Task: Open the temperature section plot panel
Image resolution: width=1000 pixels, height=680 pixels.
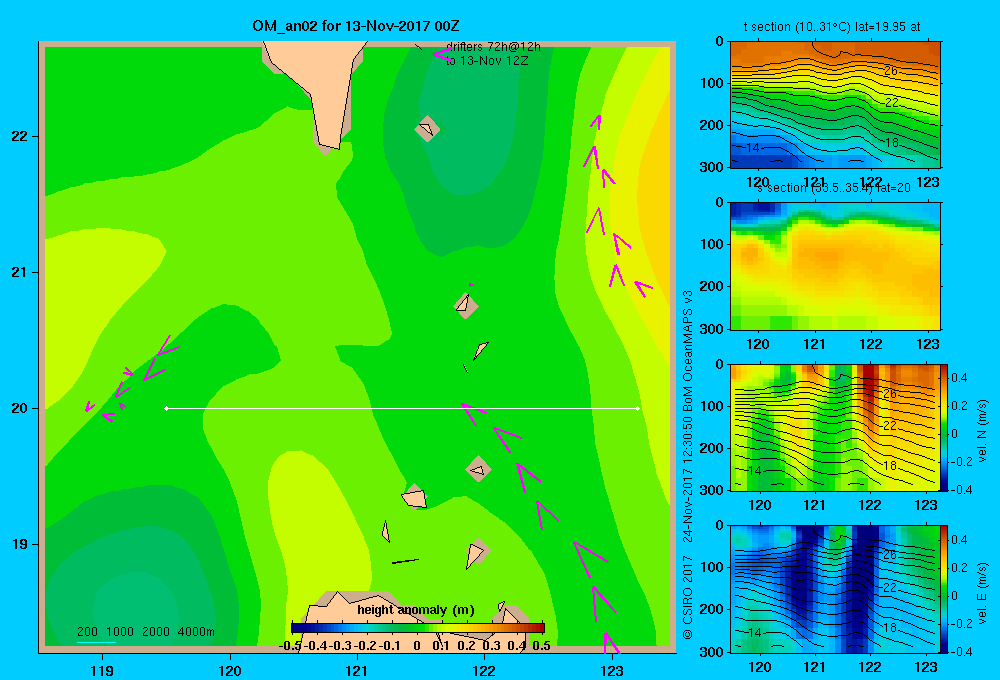Action: (x=835, y=105)
